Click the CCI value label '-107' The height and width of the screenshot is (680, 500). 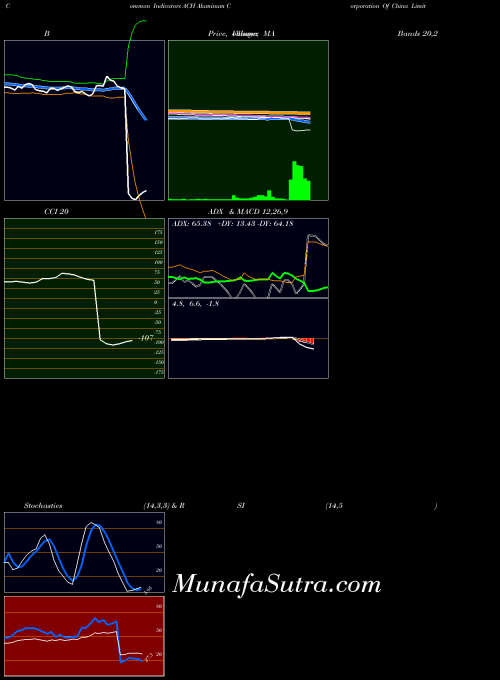pos(146,338)
